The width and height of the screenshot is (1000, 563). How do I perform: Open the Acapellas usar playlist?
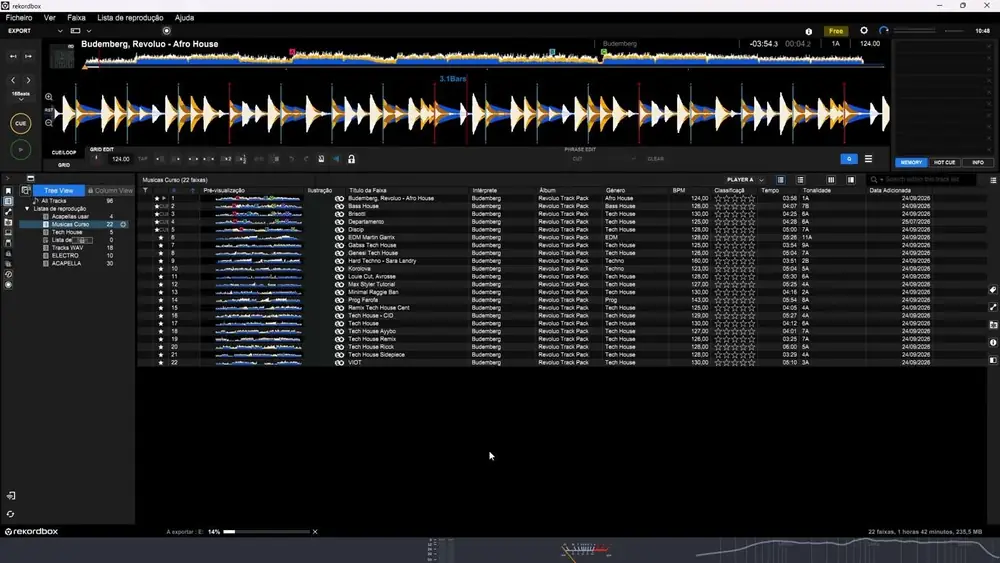pyautogui.click(x=70, y=217)
